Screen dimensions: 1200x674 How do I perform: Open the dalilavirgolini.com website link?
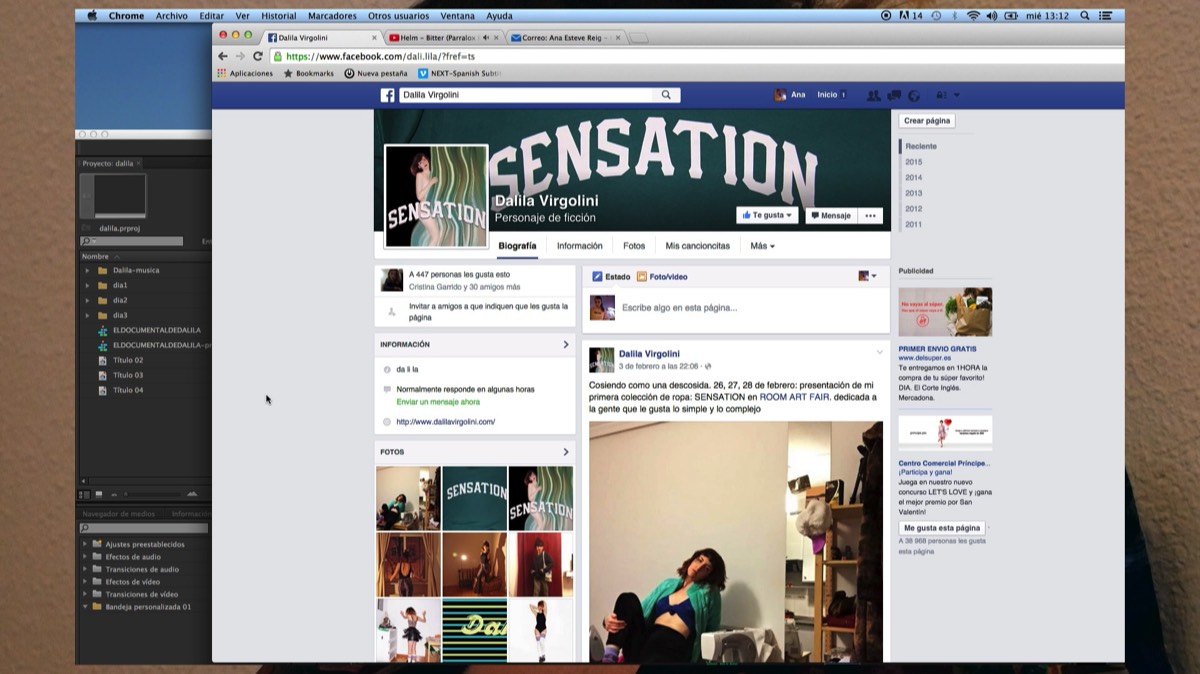[x=445, y=422]
